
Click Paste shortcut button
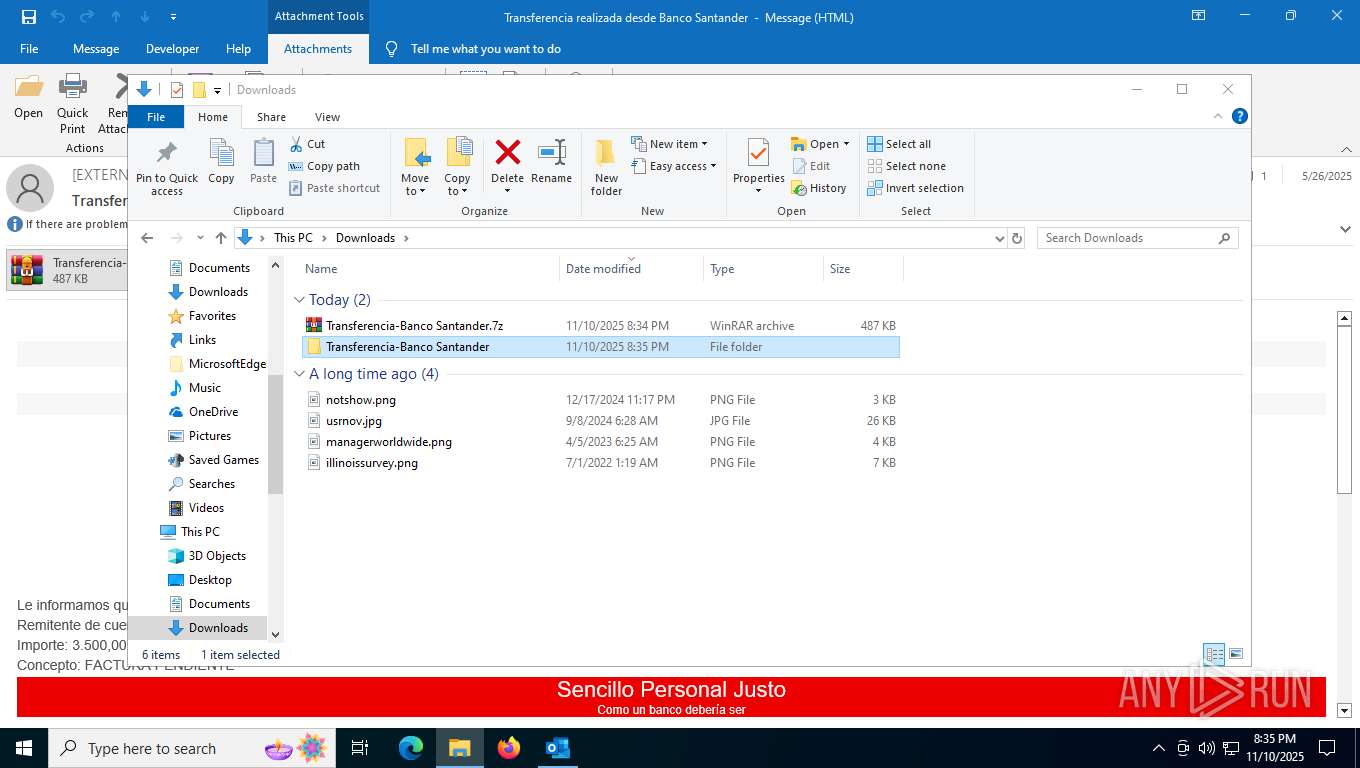pos(334,188)
